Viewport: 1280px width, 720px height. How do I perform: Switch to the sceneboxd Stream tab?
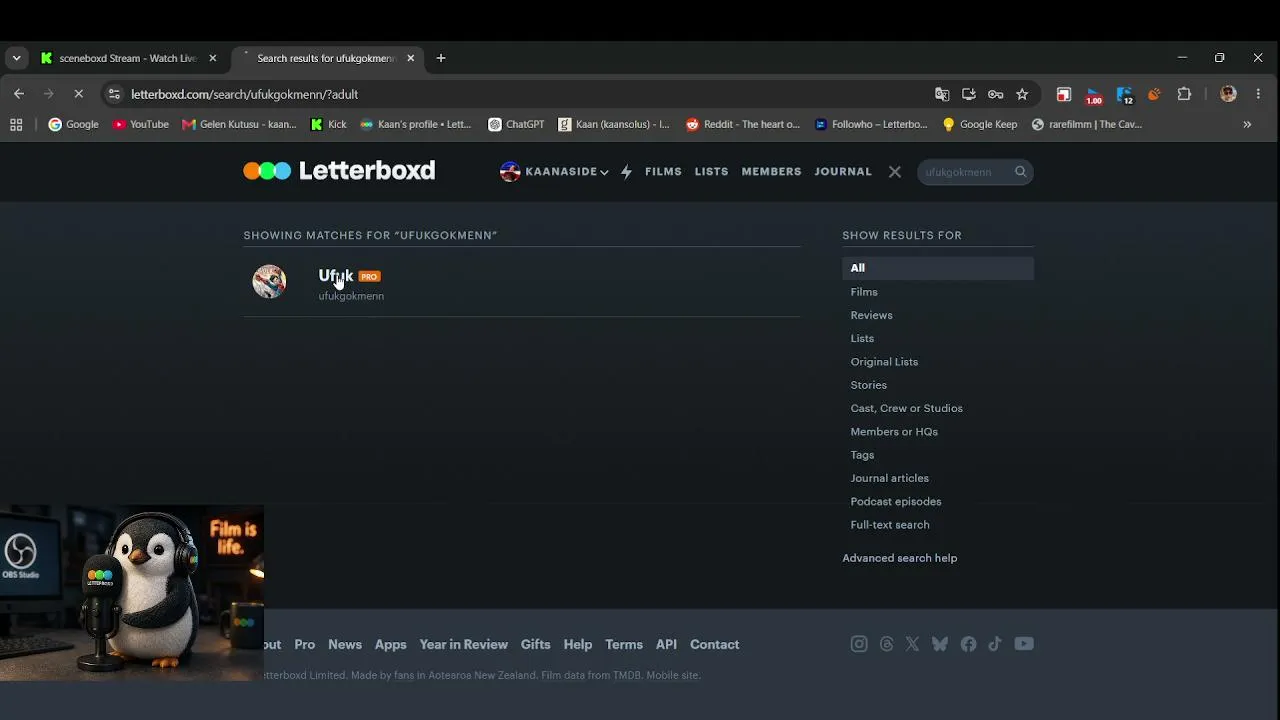click(128, 58)
